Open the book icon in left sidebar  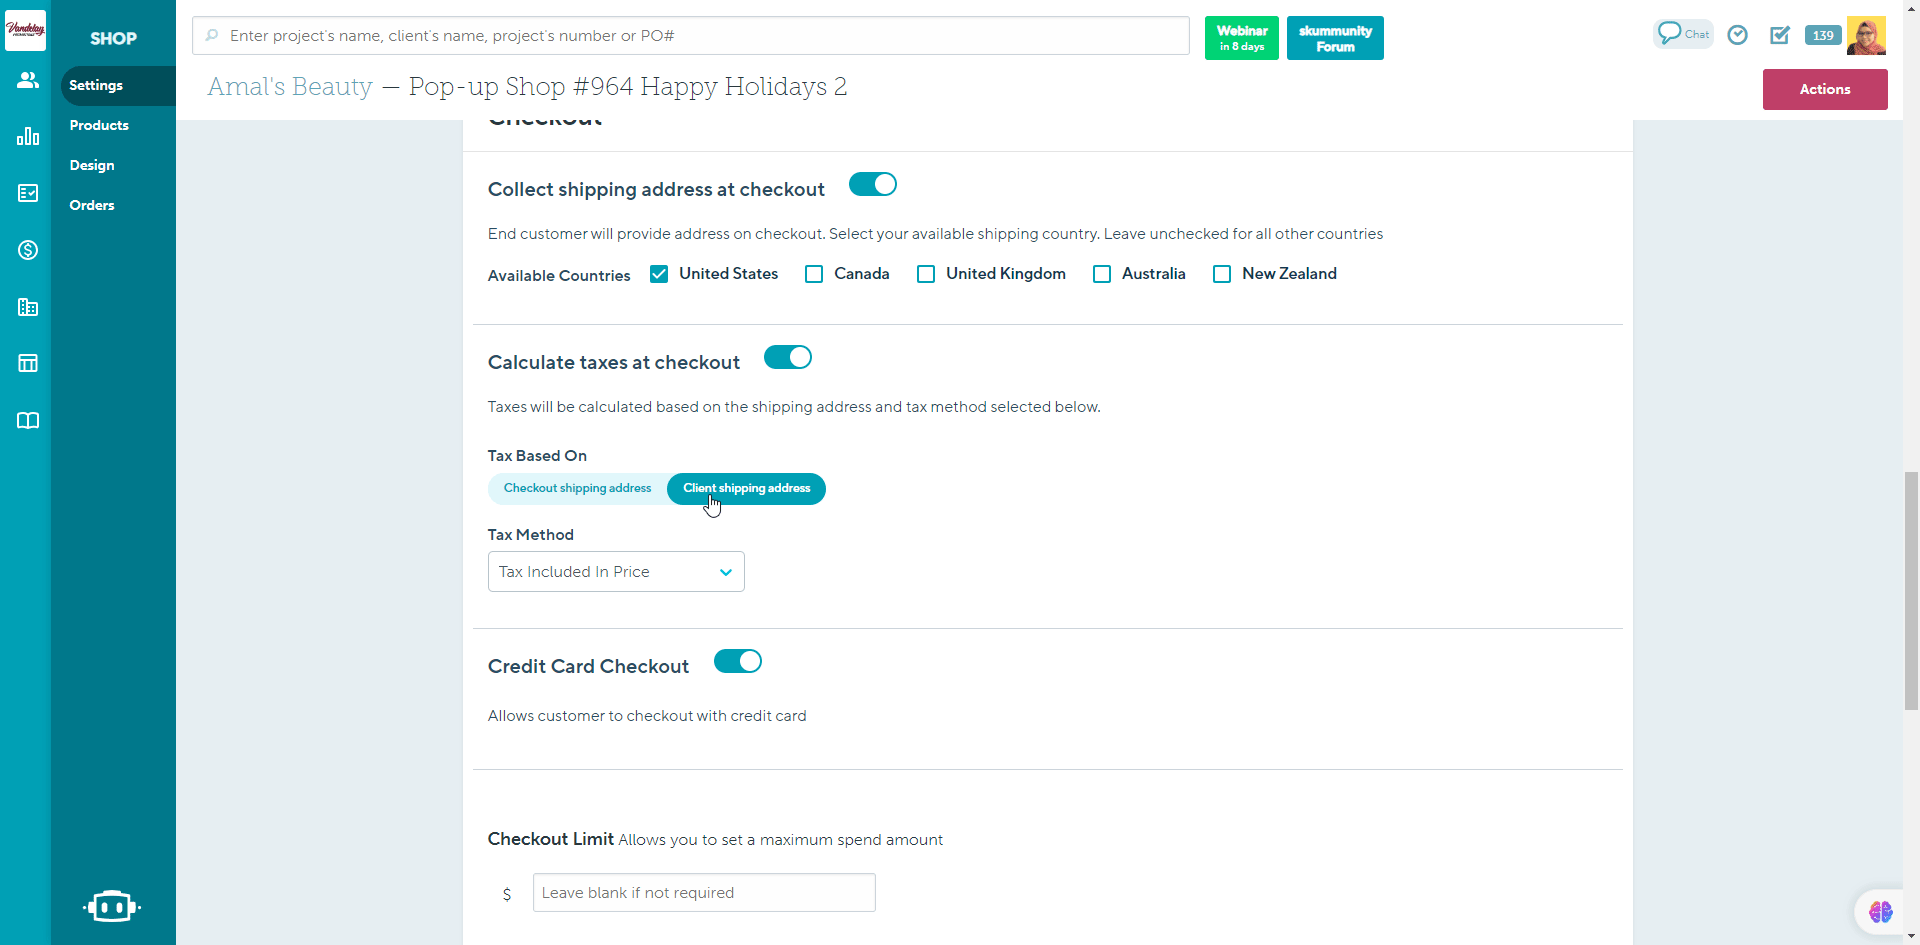[28, 421]
